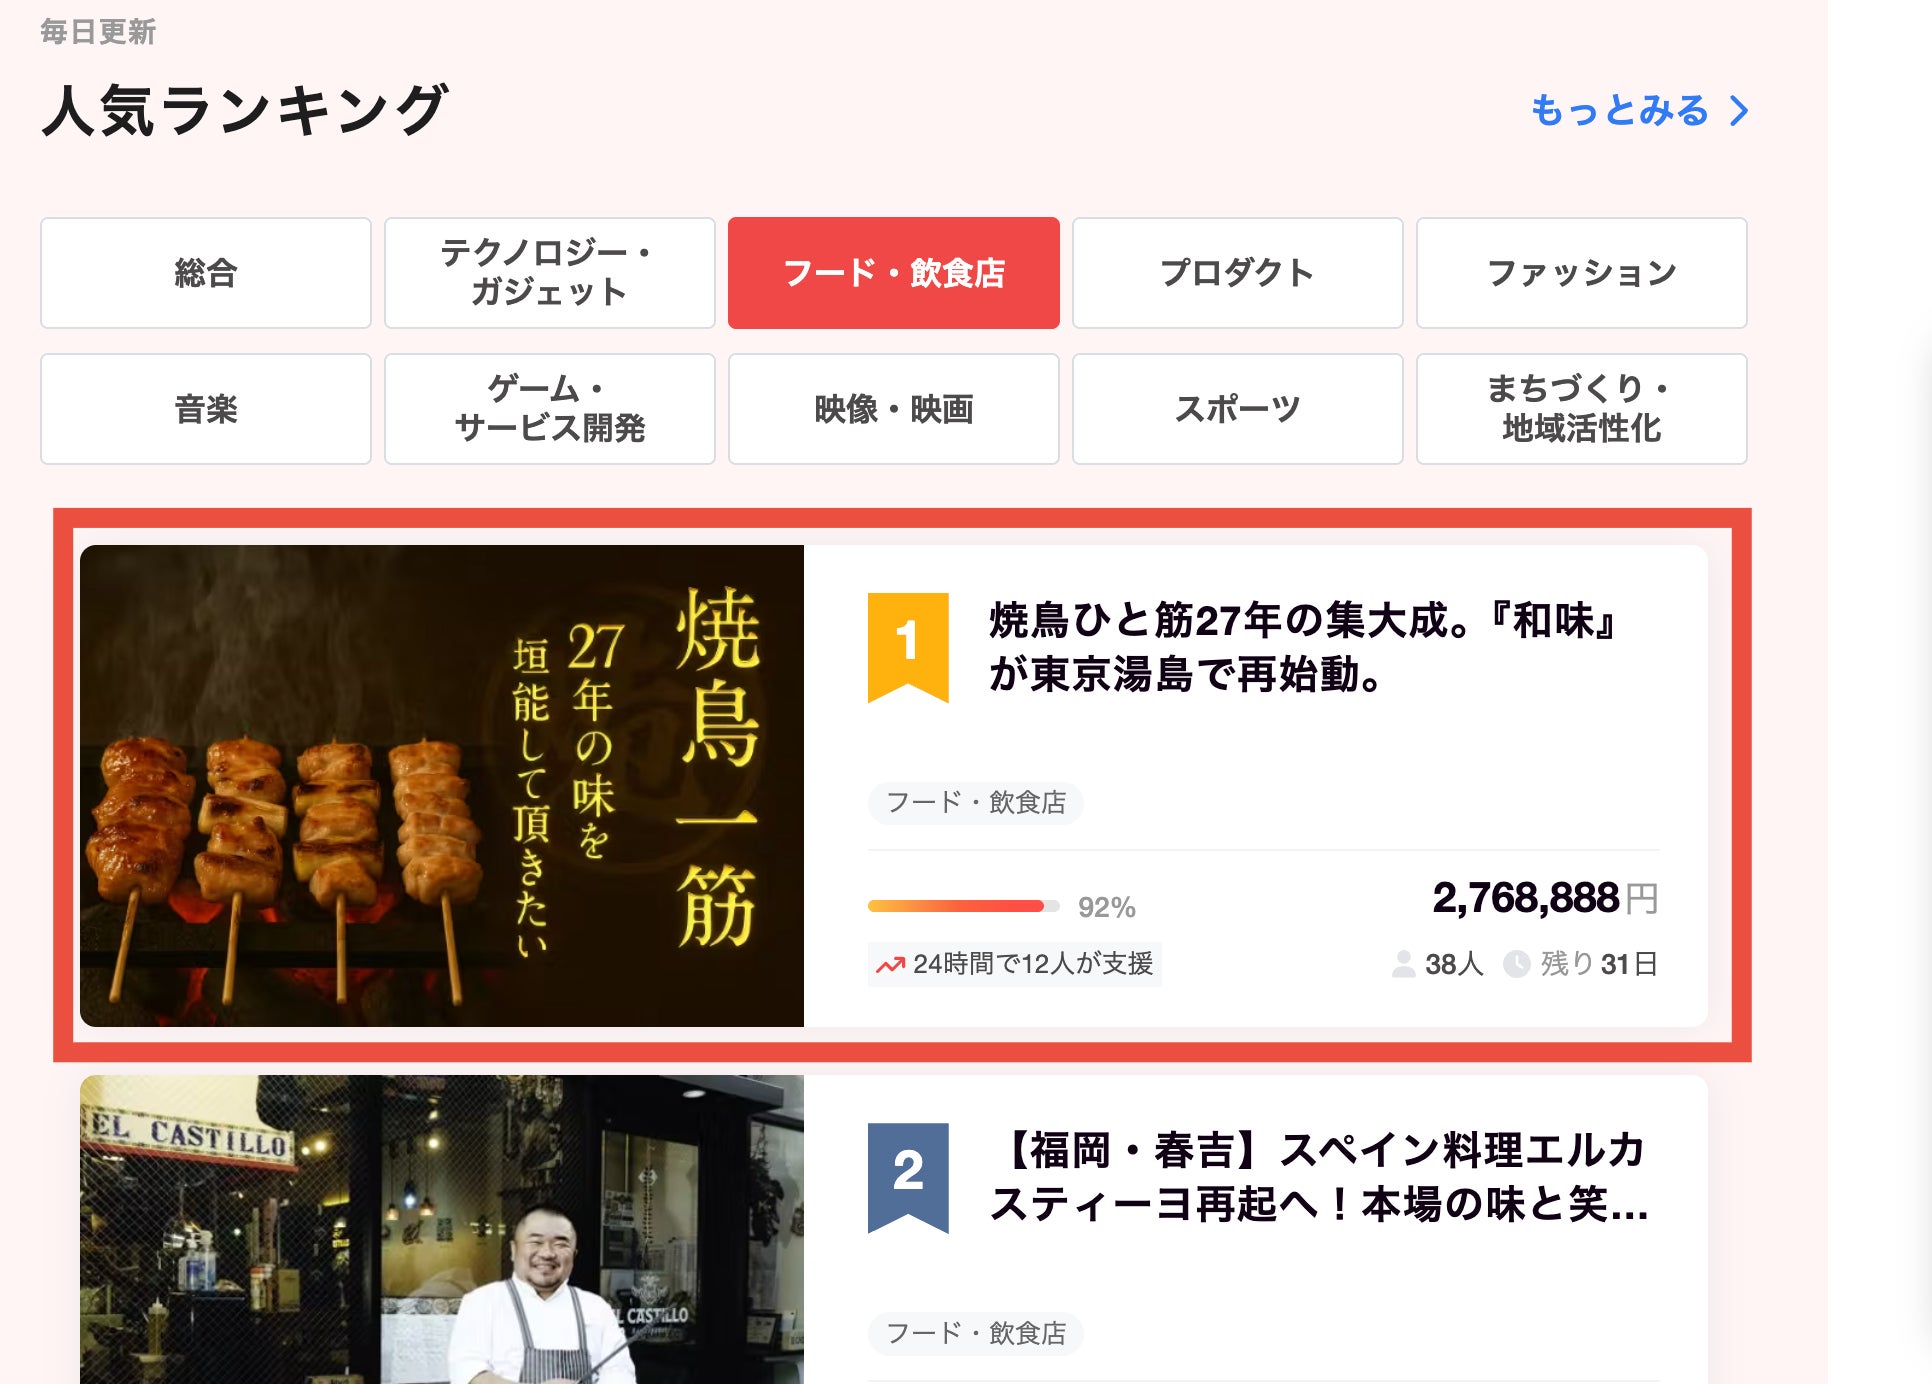The image size is (1932, 1384).
Task: Select the 総合 category tab
Action: coord(206,273)
